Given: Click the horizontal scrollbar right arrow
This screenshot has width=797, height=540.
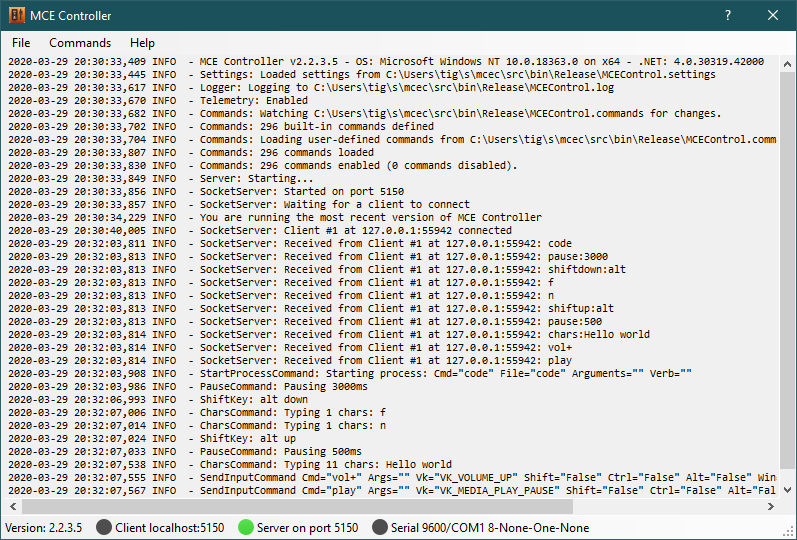Looking at the screenshot, I should [771, 506].
